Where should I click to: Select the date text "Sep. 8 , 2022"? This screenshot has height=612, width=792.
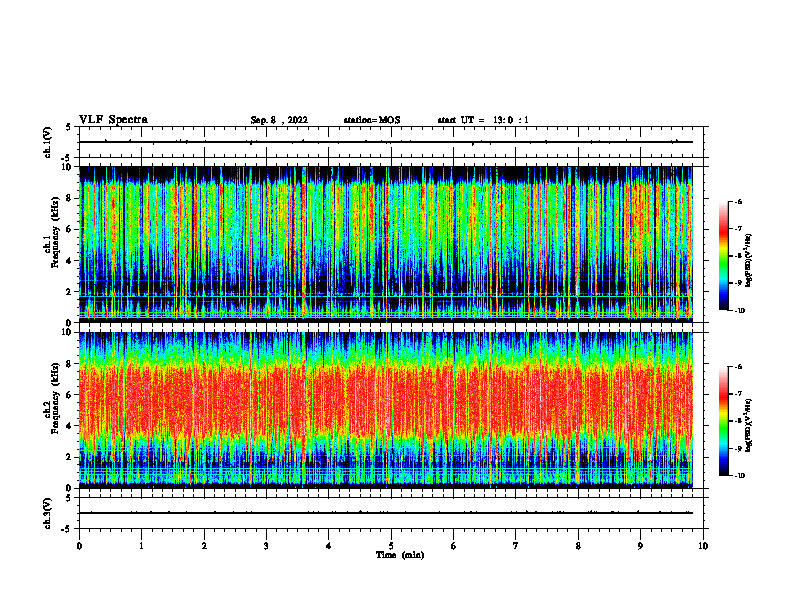pyautogui.click(x=279, y=120)
